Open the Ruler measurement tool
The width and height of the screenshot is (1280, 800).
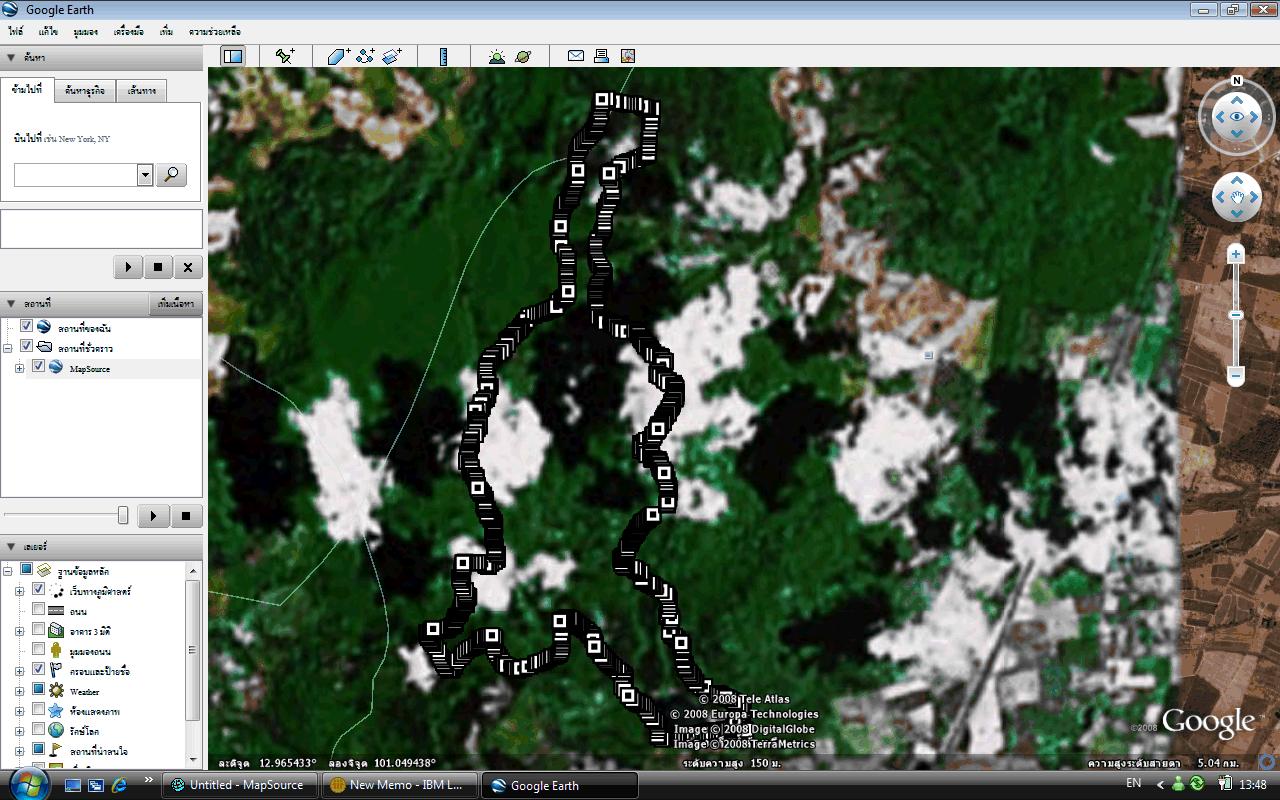[x=443, y=57]
